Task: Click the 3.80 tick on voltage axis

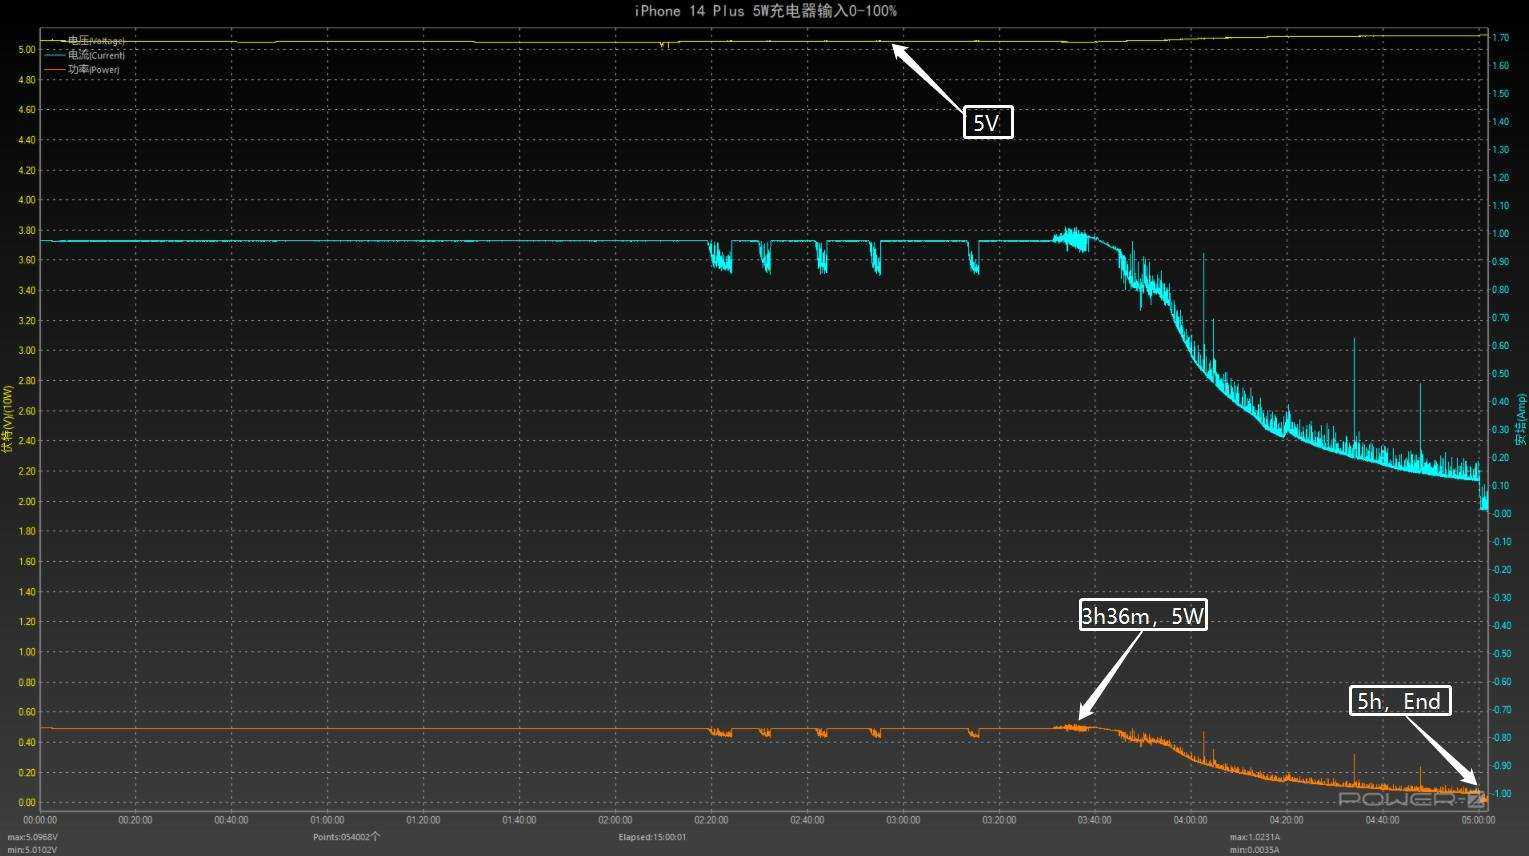Action: [27, 231]
